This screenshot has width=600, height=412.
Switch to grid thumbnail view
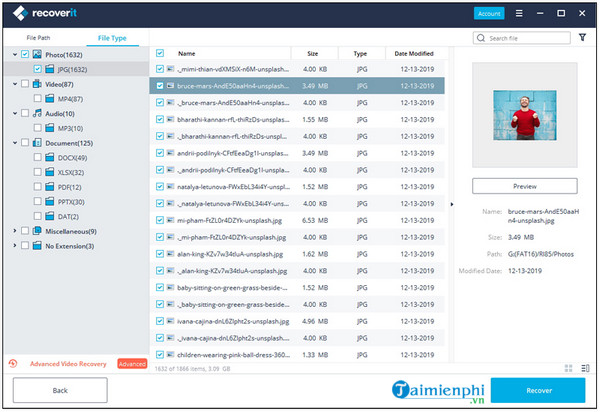(x=569, y=369)
